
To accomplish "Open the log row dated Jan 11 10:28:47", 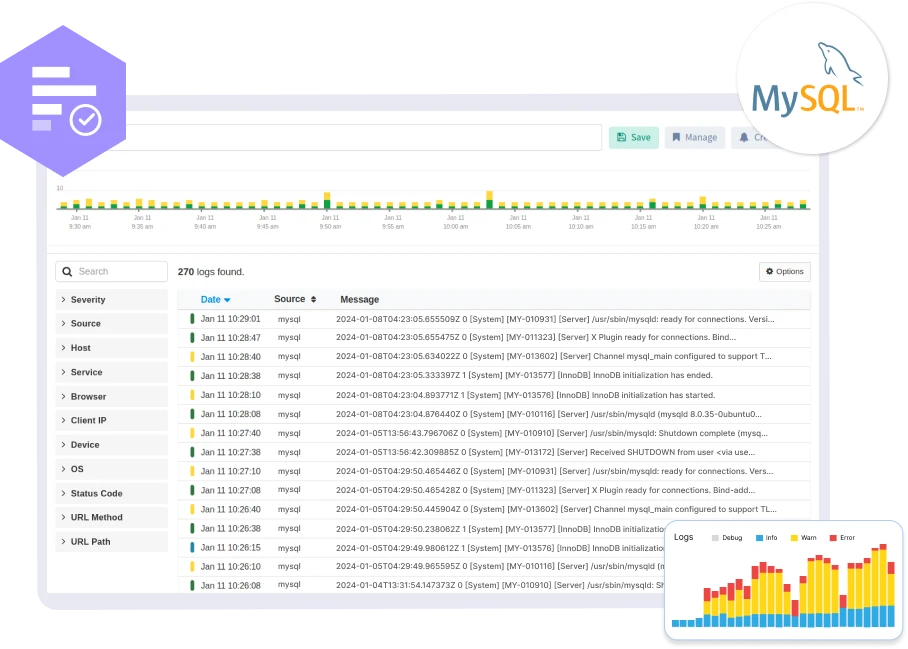I will 494,338.
